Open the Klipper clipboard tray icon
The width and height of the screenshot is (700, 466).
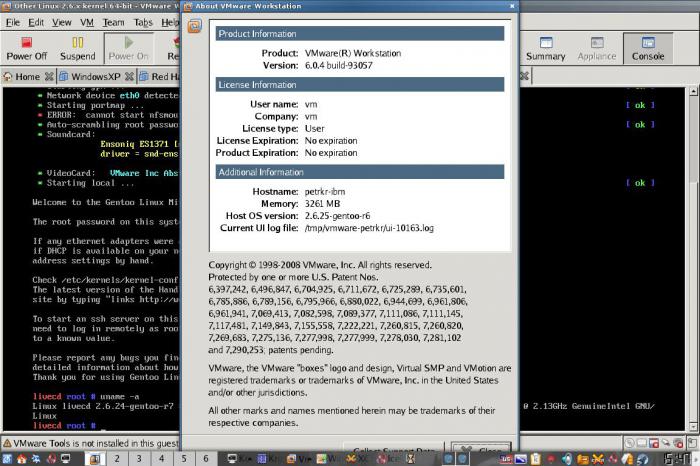pos(535,459)
